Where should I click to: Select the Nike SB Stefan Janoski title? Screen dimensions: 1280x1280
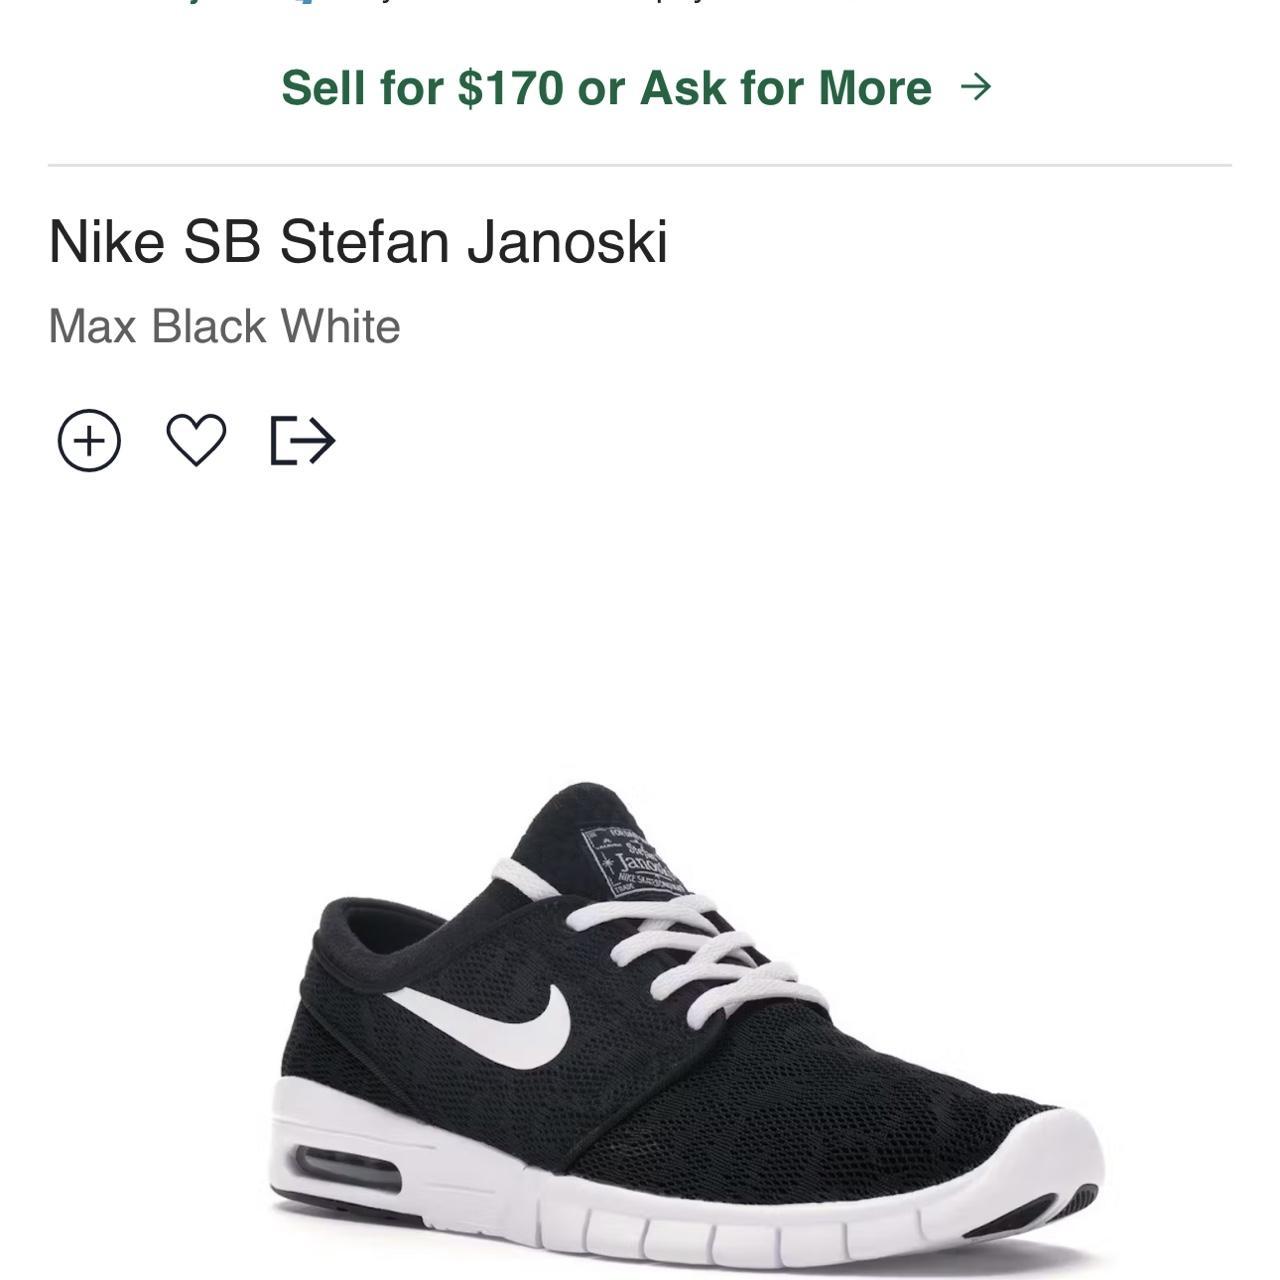pyautogui.click(x=358, y=241)
